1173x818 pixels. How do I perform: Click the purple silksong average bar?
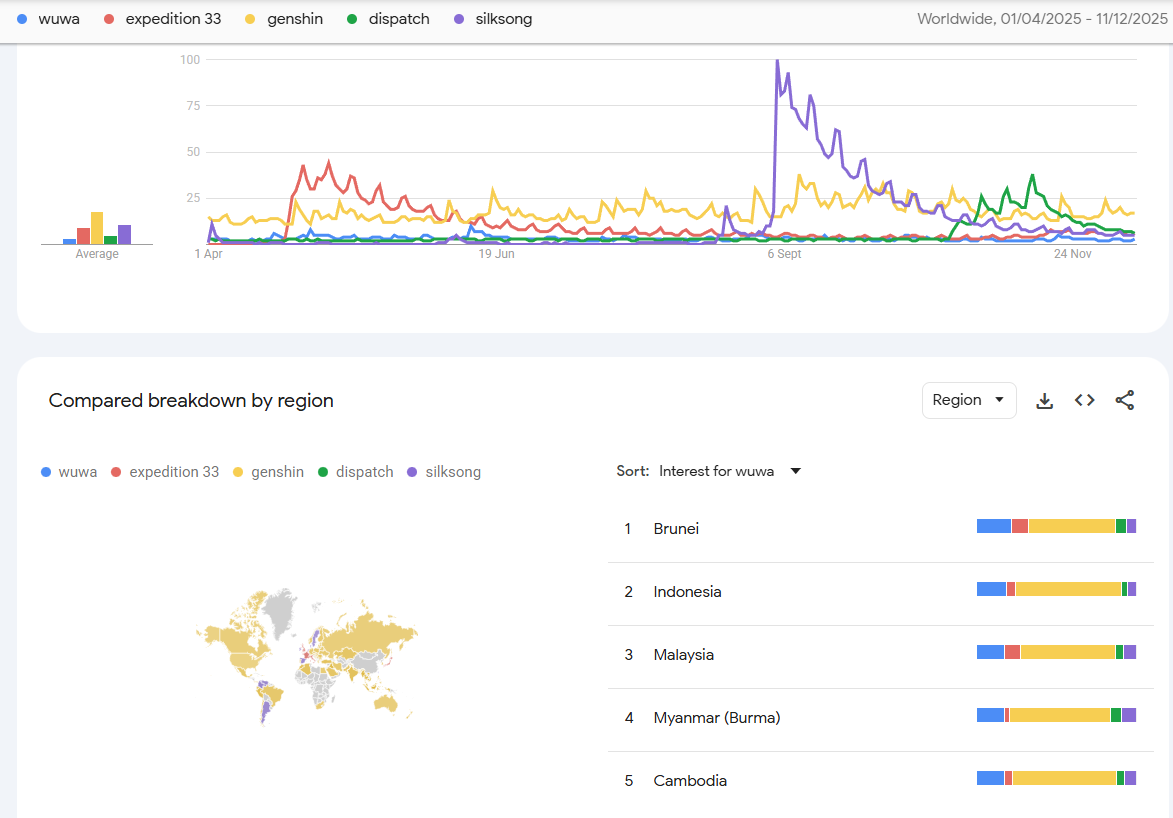click(125, 234)
